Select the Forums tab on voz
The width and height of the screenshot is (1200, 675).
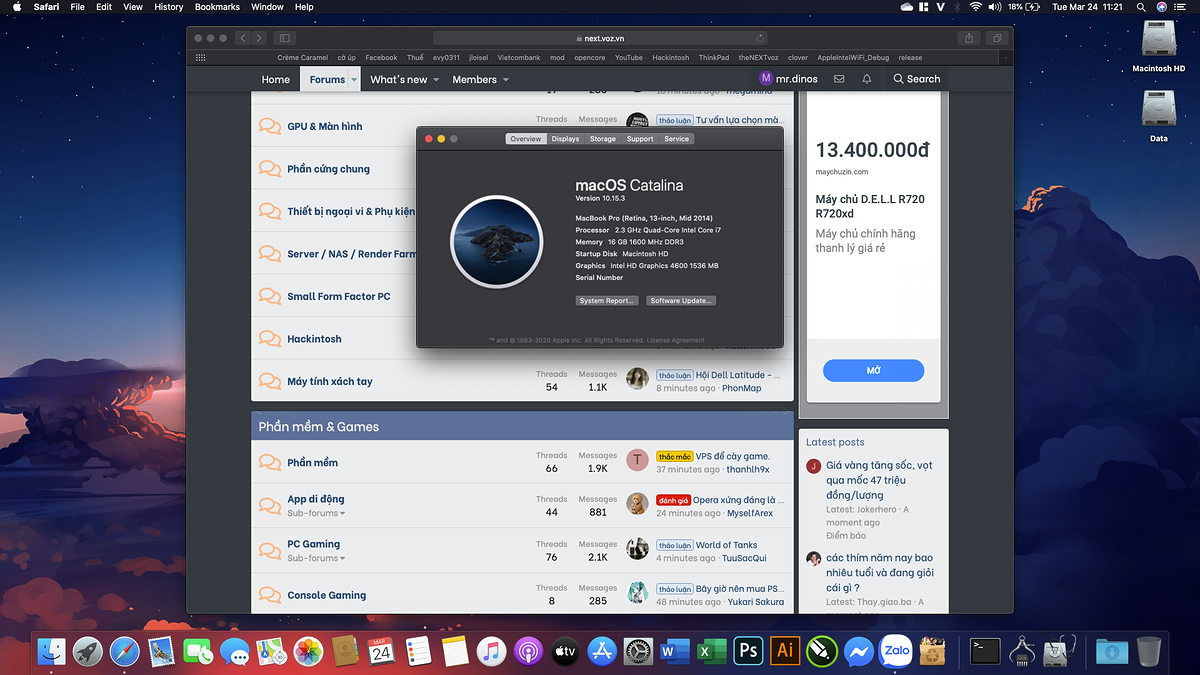[327, 79]
